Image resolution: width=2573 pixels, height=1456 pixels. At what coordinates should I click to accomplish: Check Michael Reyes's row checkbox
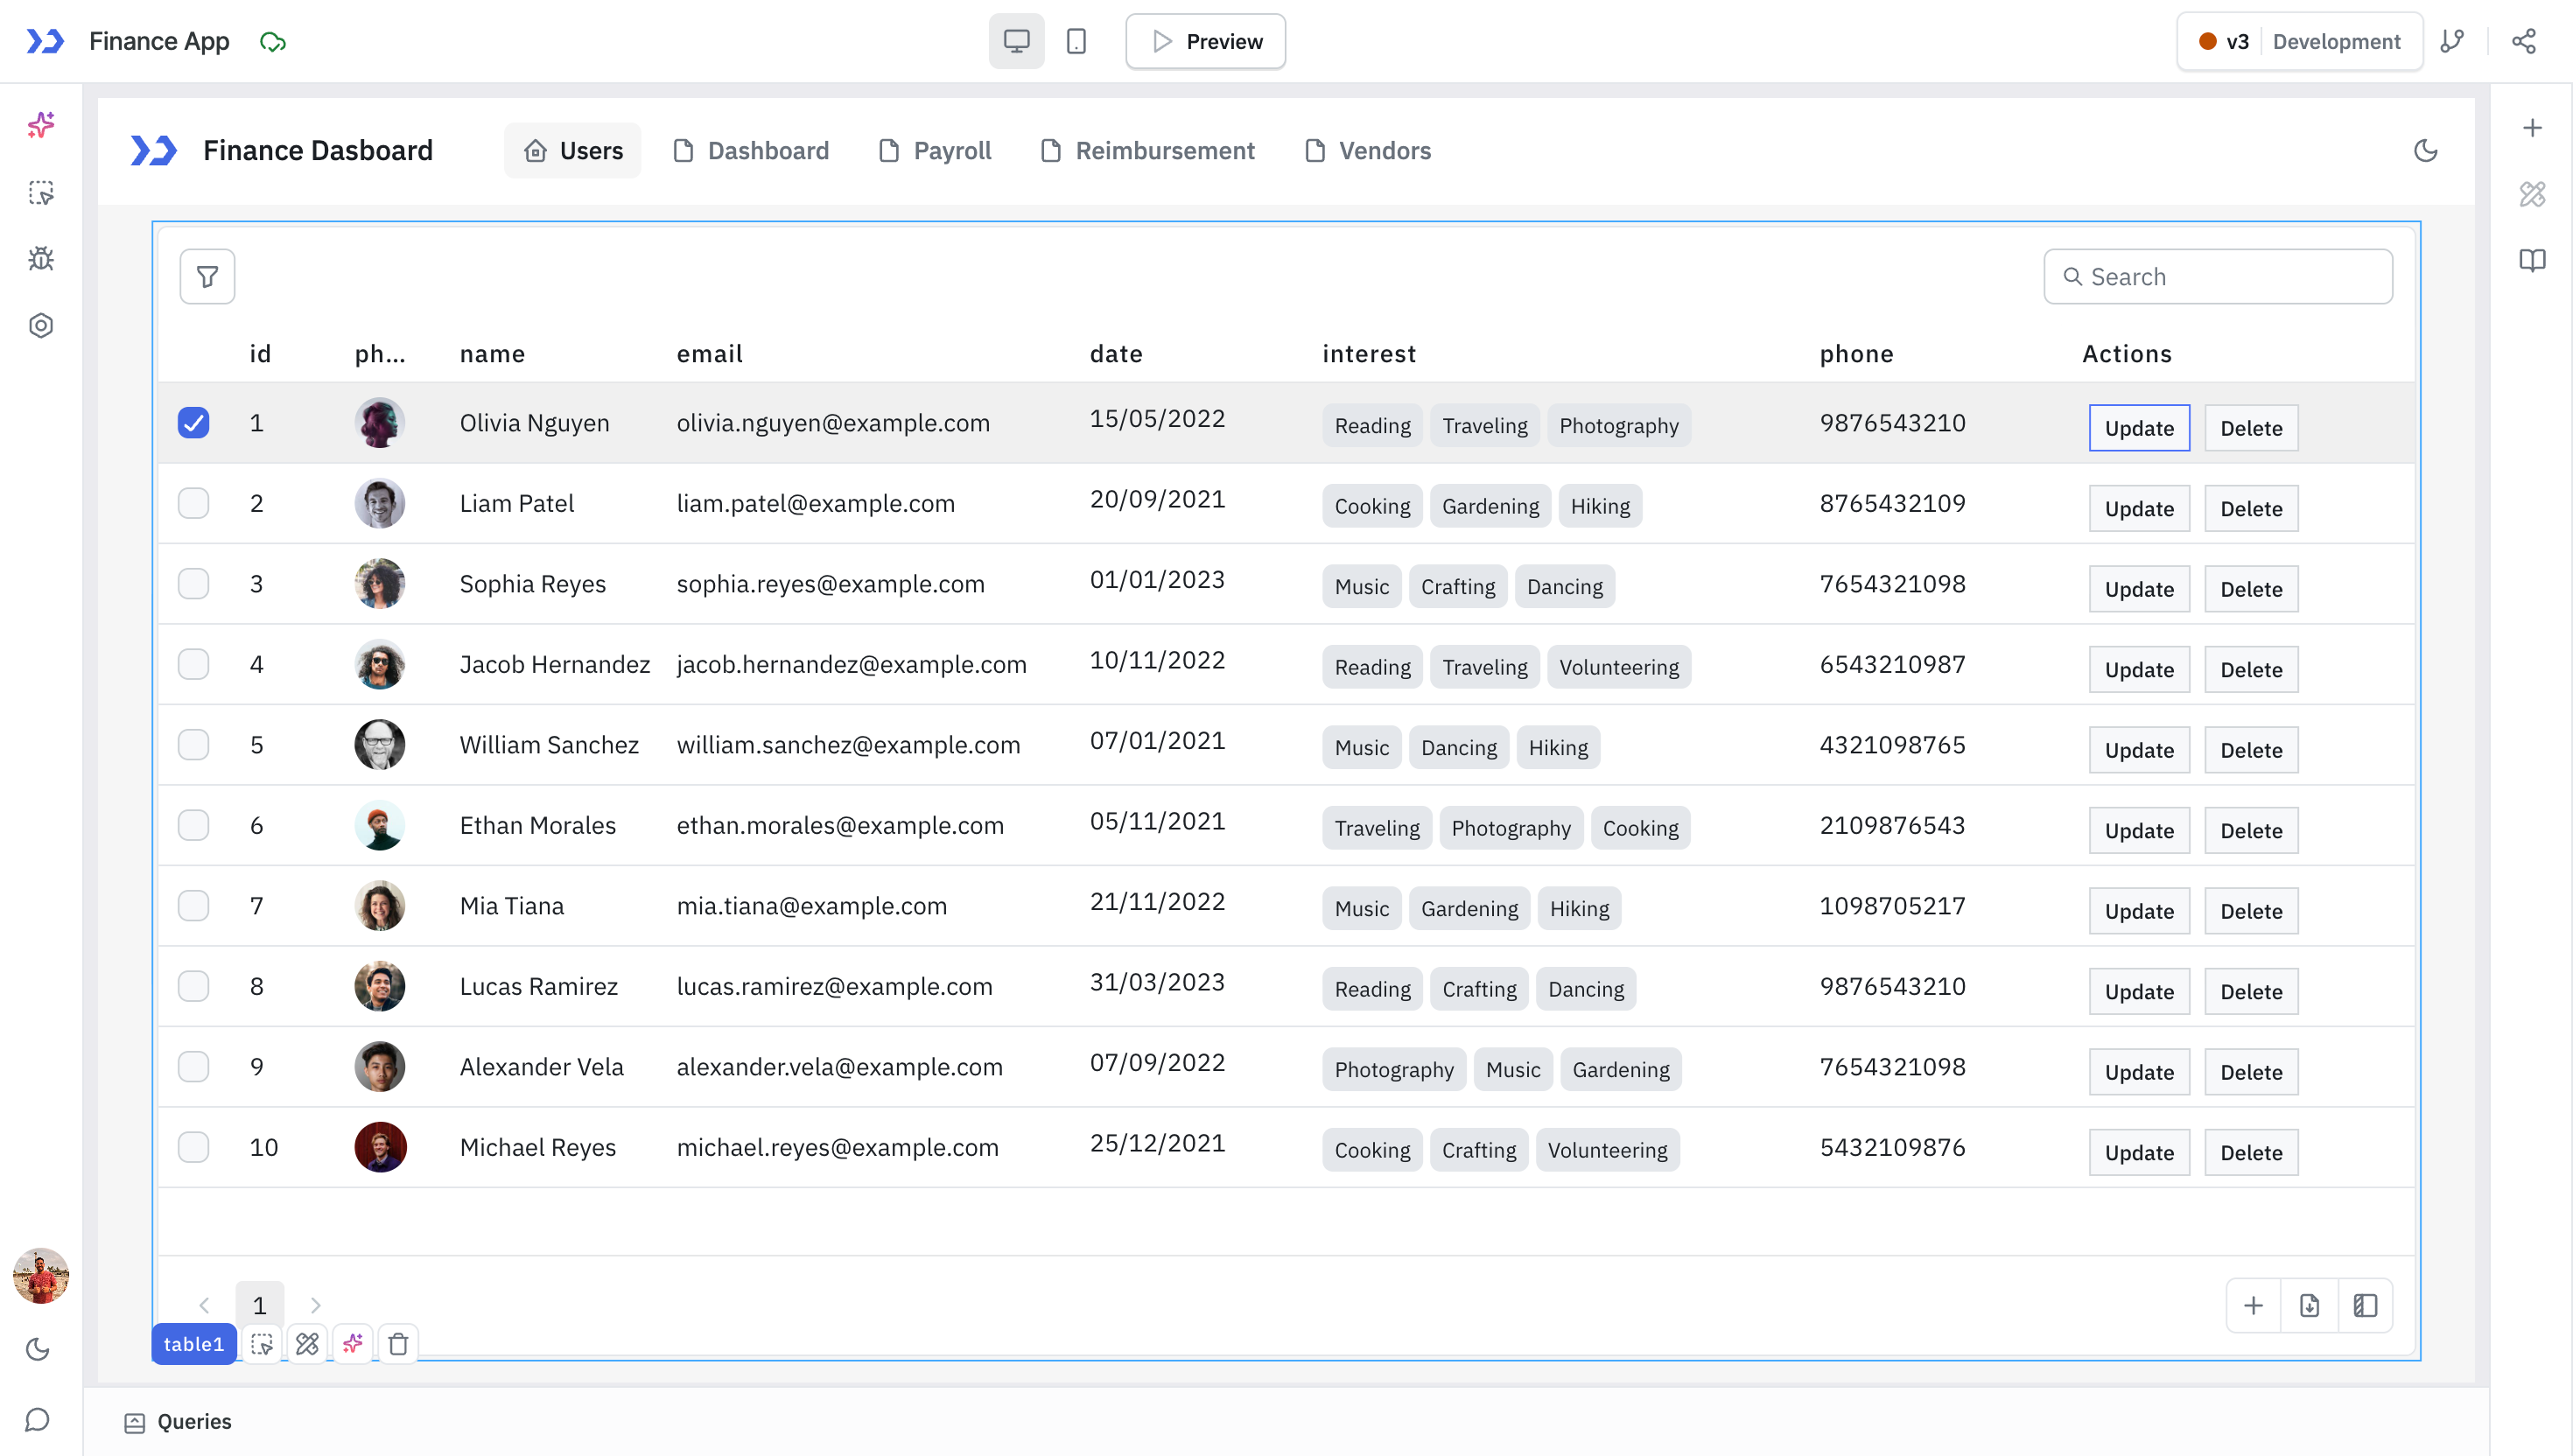click(x=193, y=1147)
